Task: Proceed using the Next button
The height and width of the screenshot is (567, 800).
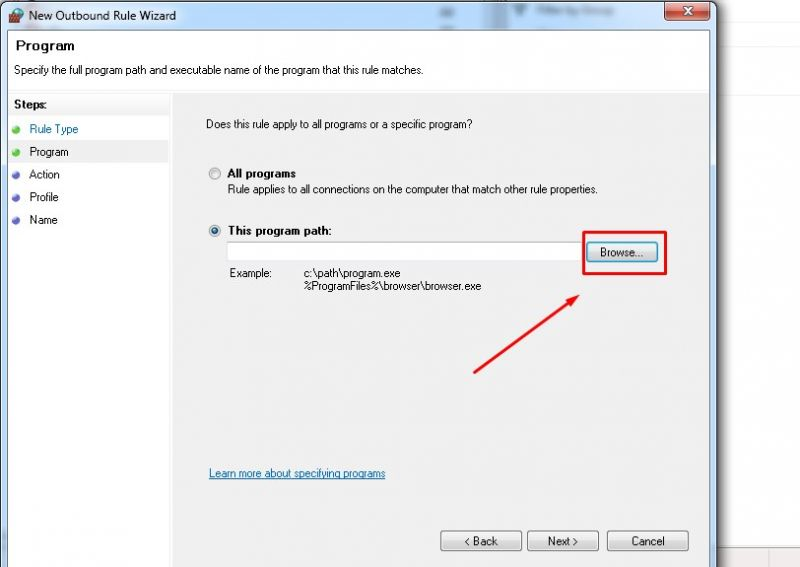Action: coord(563,541)
